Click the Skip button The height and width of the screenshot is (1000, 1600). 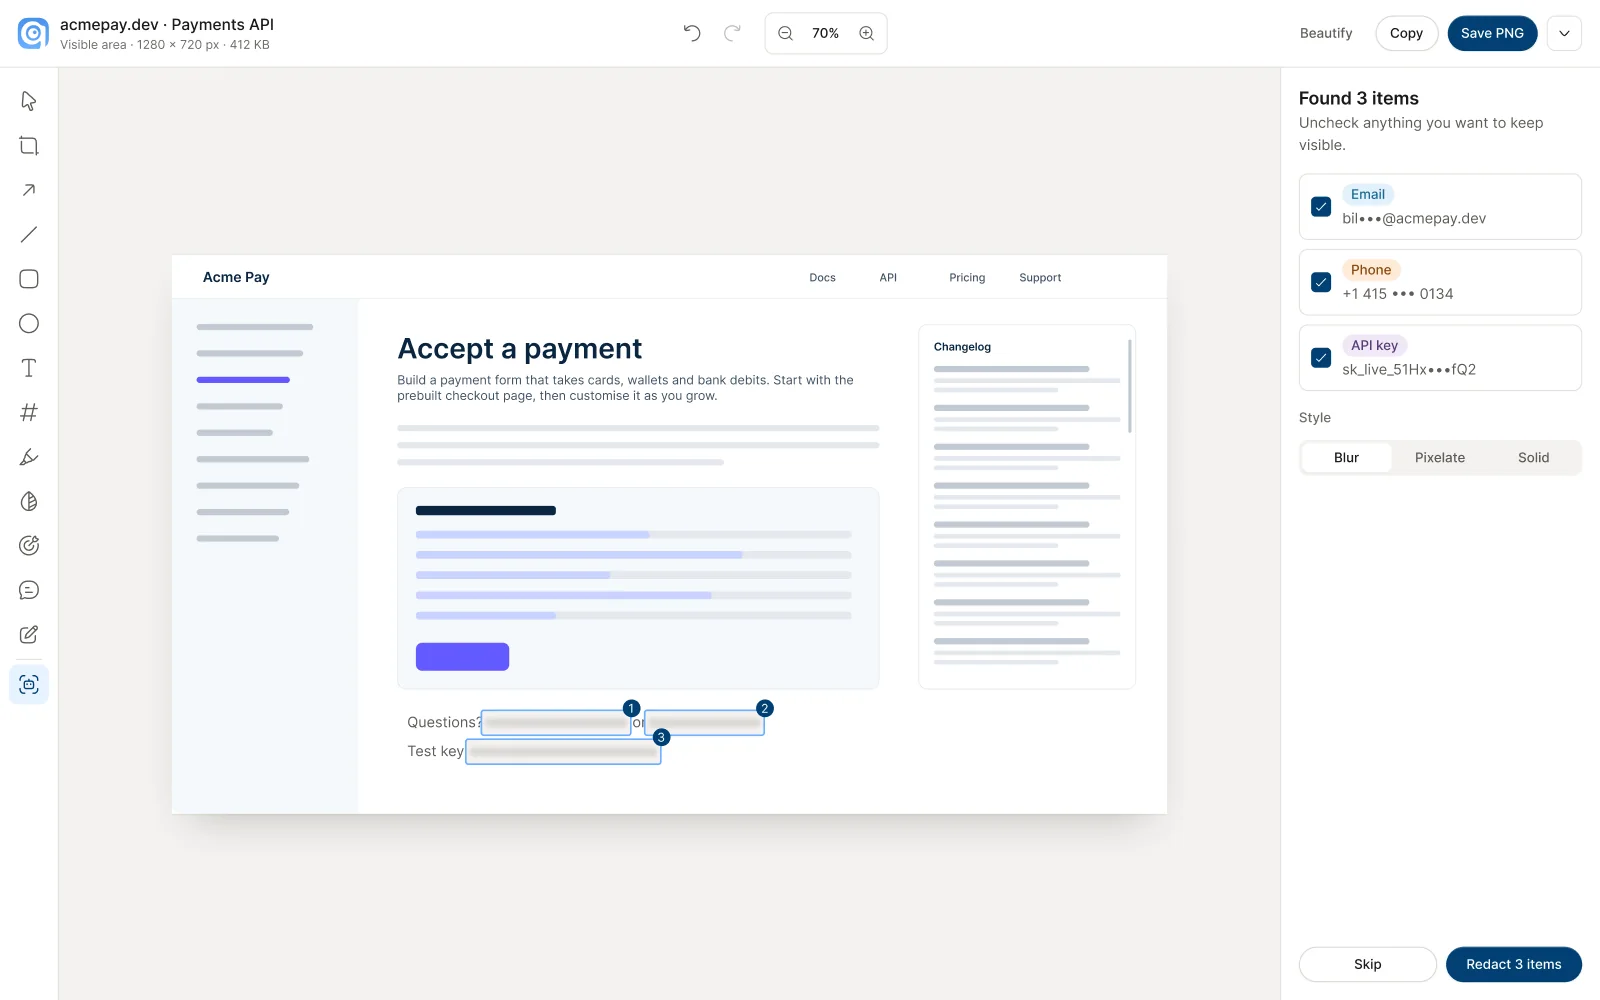coord(1368,964)
